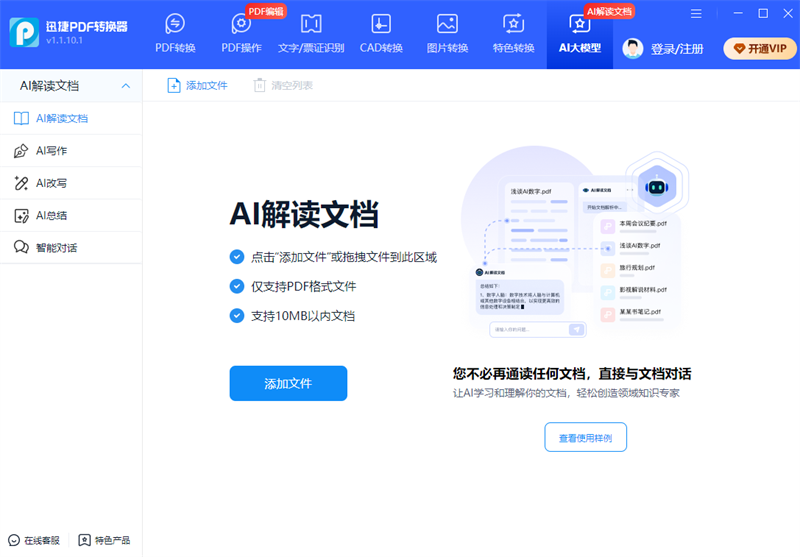800x557 pixels.
Task: Open the PDF转换 module
Action: pyautogui.click(x=175, y=34)
